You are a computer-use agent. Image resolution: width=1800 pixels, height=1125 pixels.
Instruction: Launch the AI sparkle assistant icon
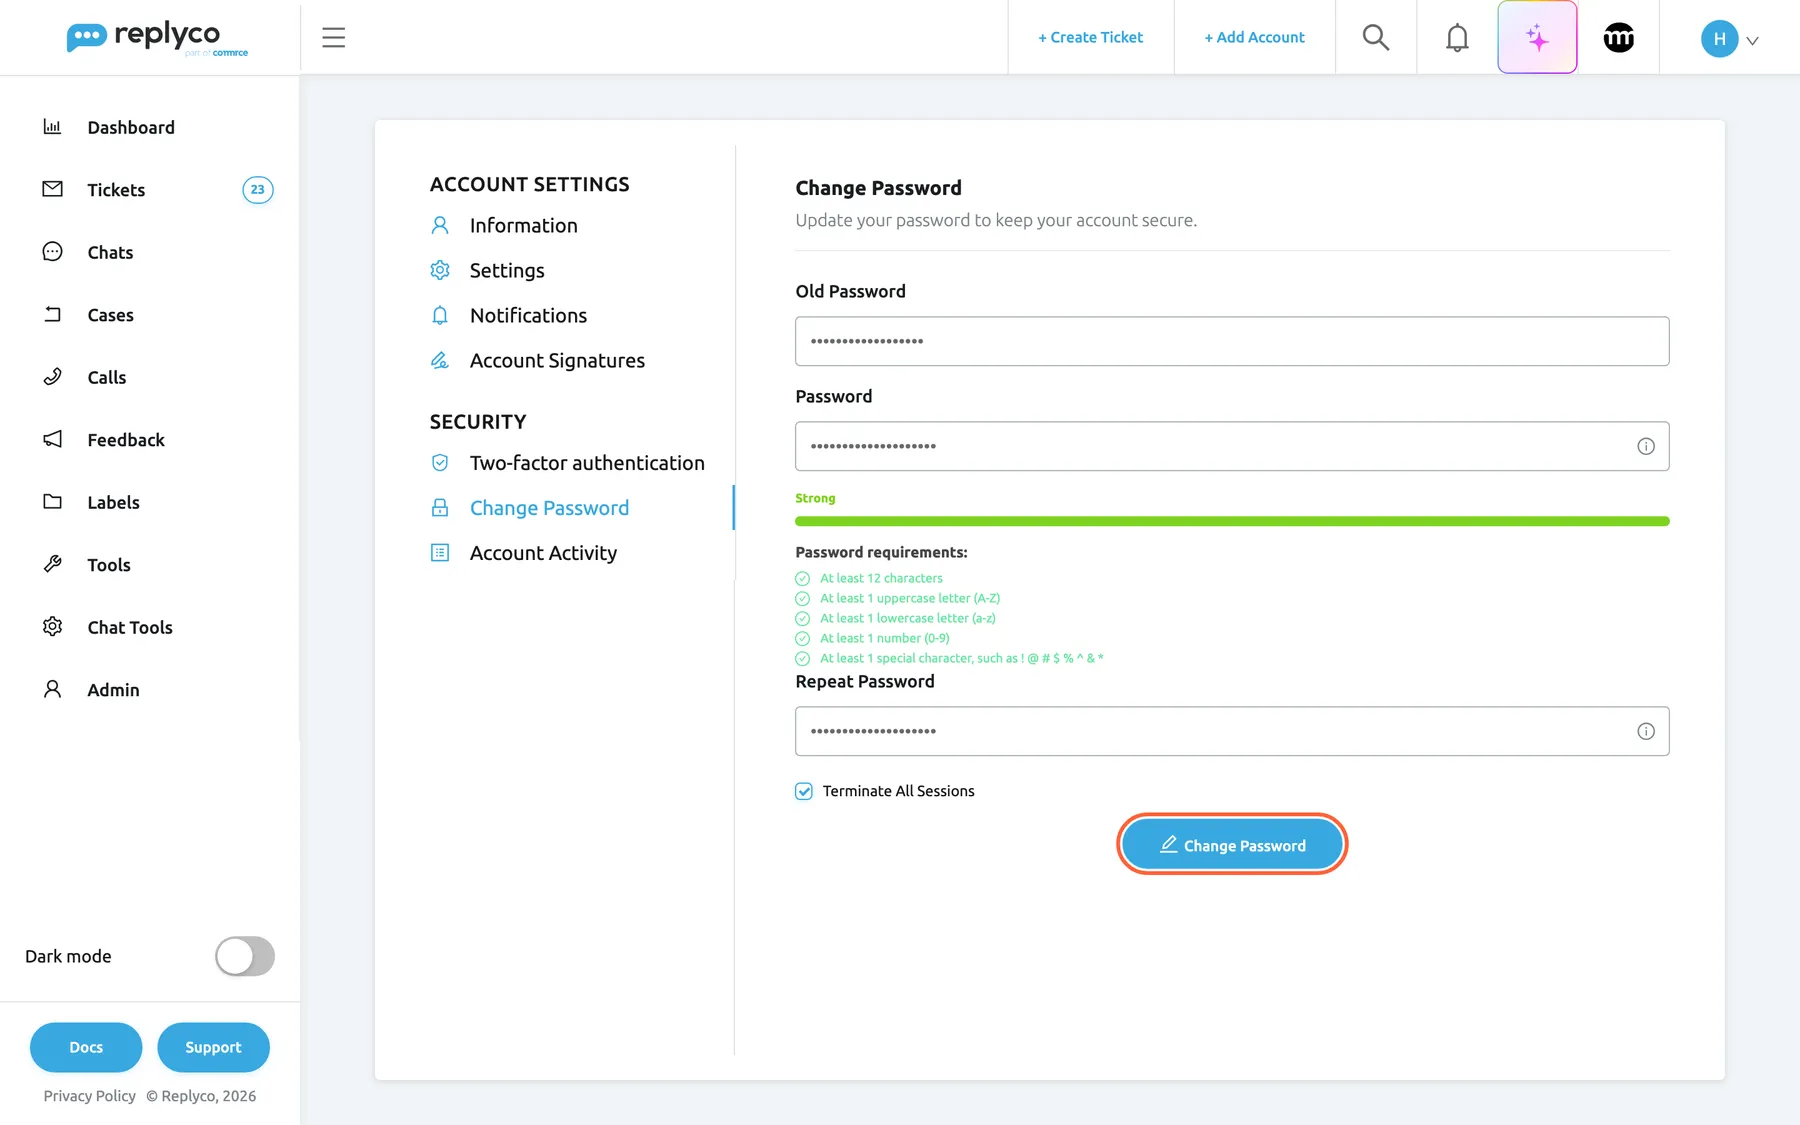pyautogui.click(x=1537, y=38)
